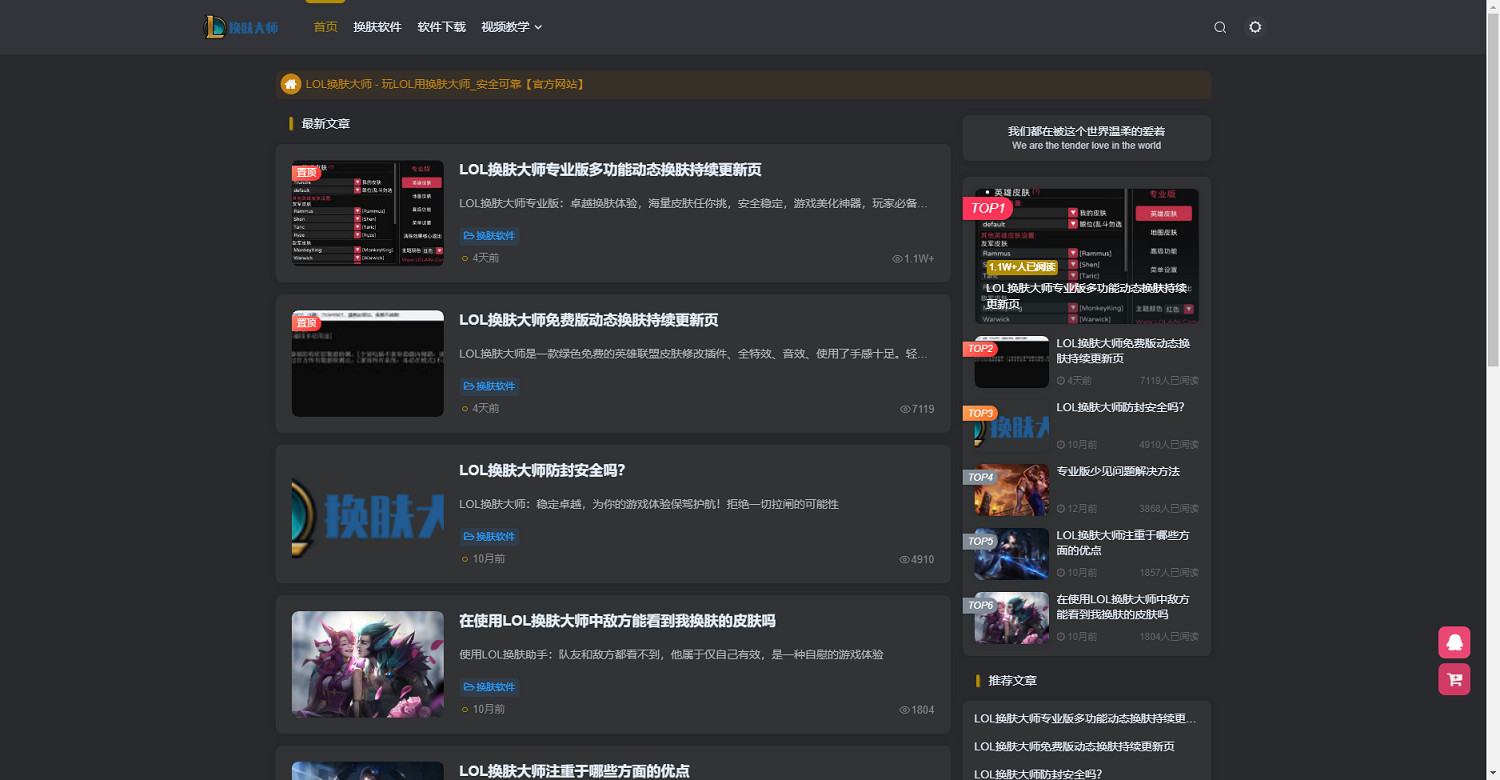The image size is (1500, 780).
Task: Open the pink shopping cart floating button
Action: 1454,679
